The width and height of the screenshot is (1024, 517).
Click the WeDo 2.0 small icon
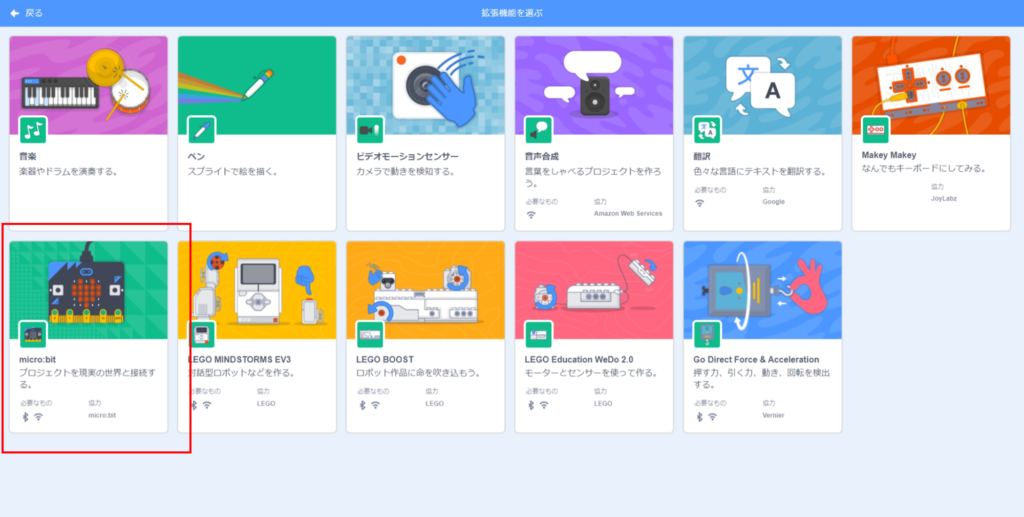539,334
